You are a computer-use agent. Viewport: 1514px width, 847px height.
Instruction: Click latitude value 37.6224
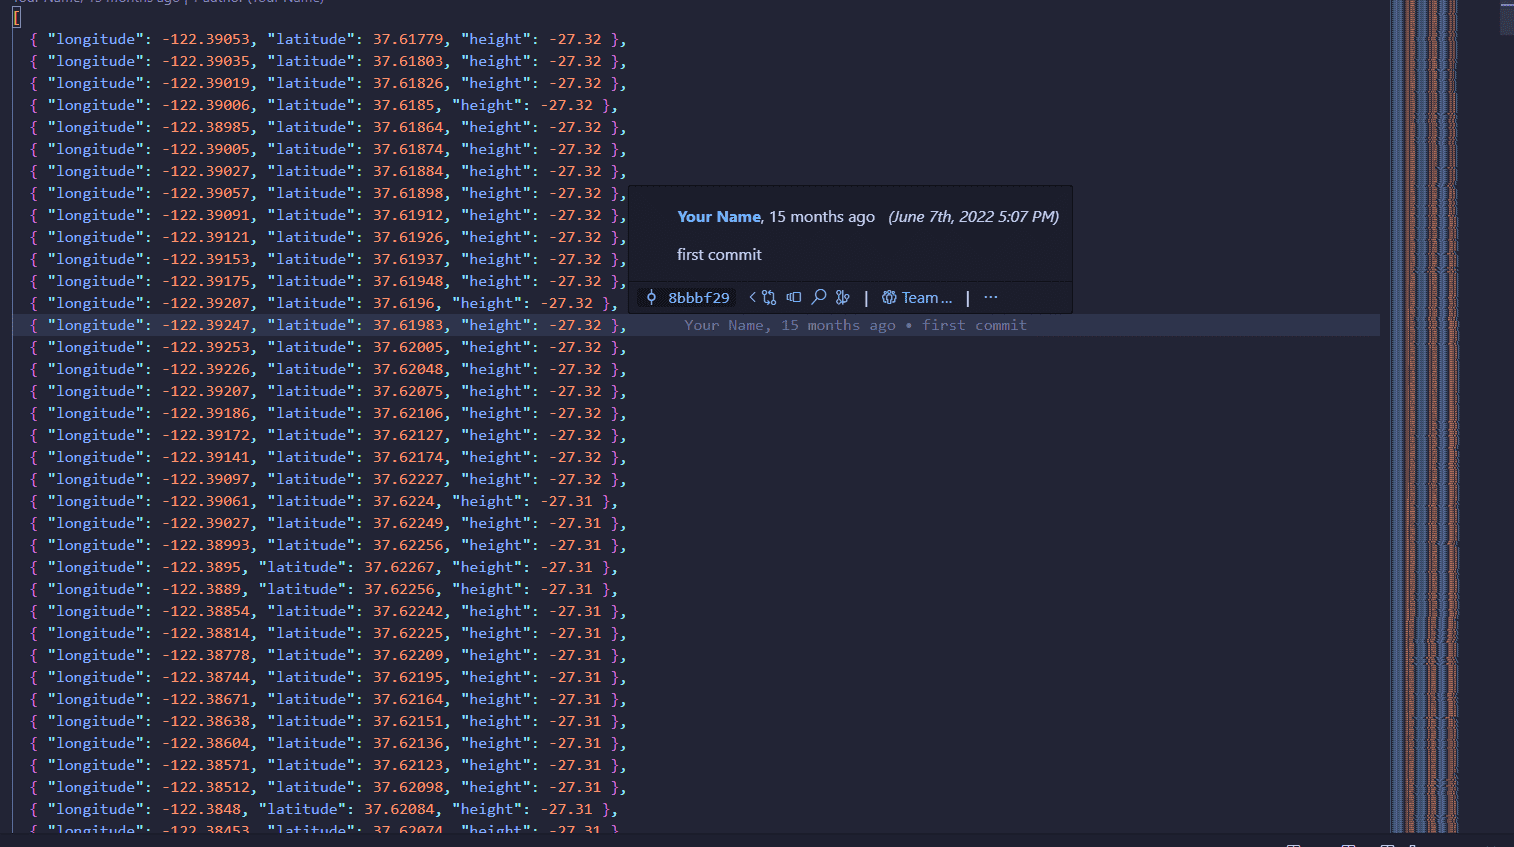coord(404,501)
